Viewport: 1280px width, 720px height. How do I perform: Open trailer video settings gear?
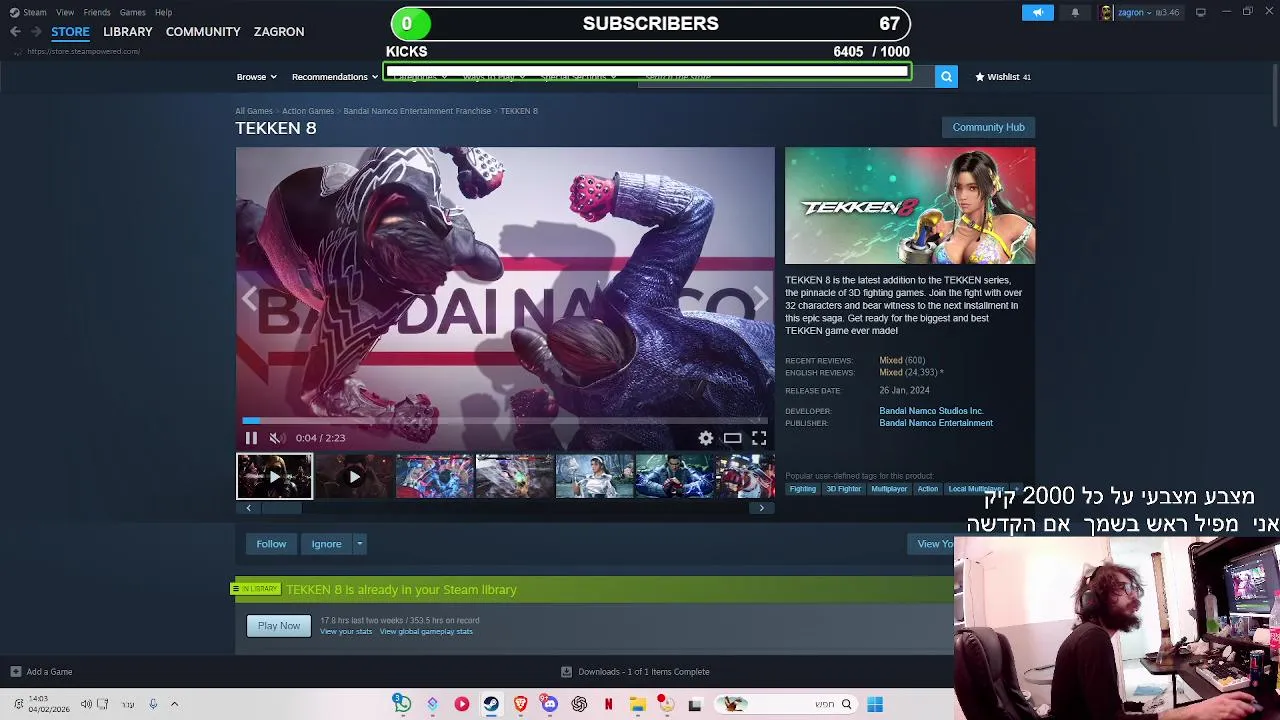pyautogui.click(x=706, y=438)
